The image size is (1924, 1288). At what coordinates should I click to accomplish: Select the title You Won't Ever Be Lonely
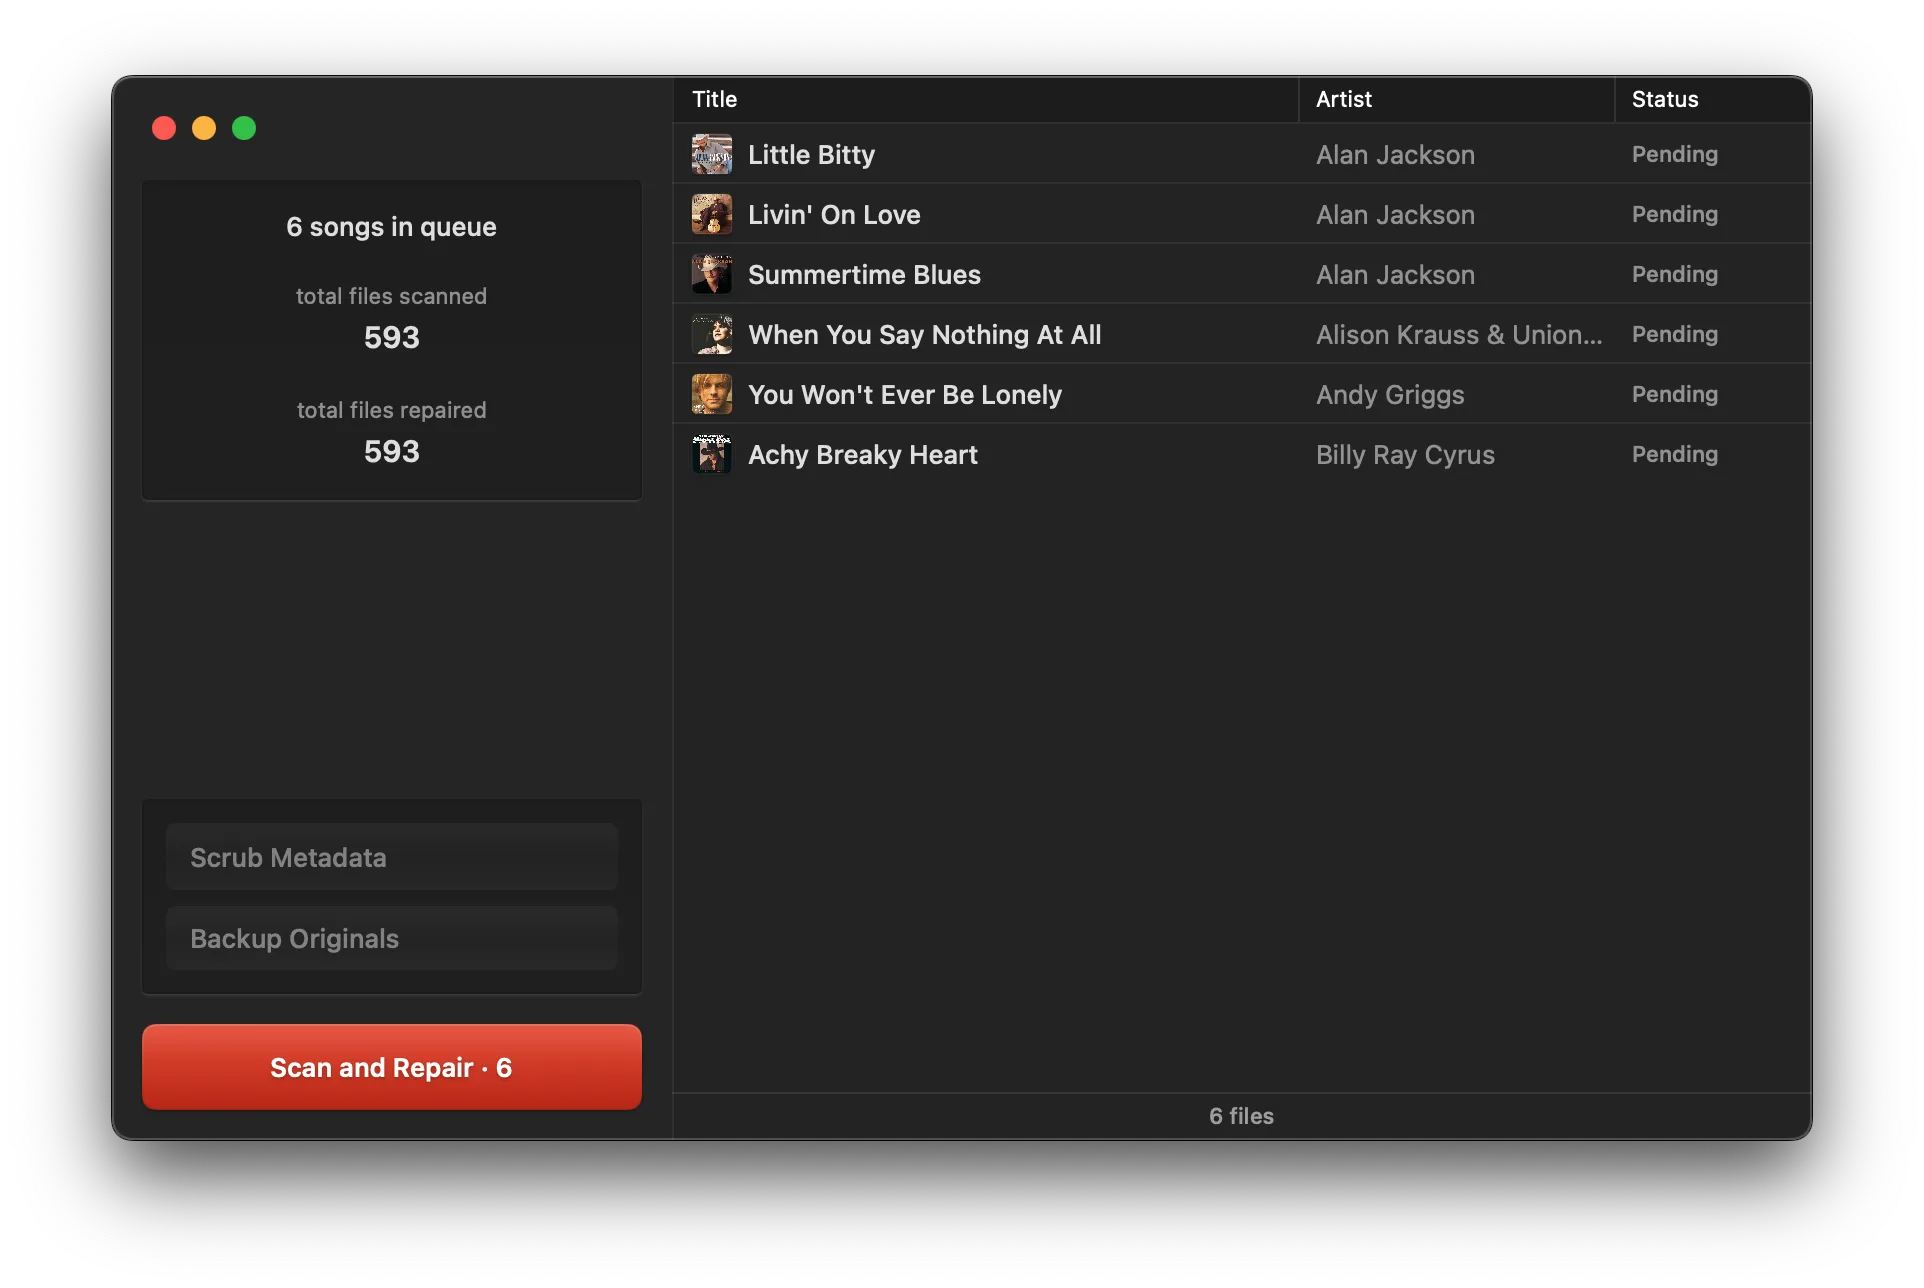pos(904,395)
